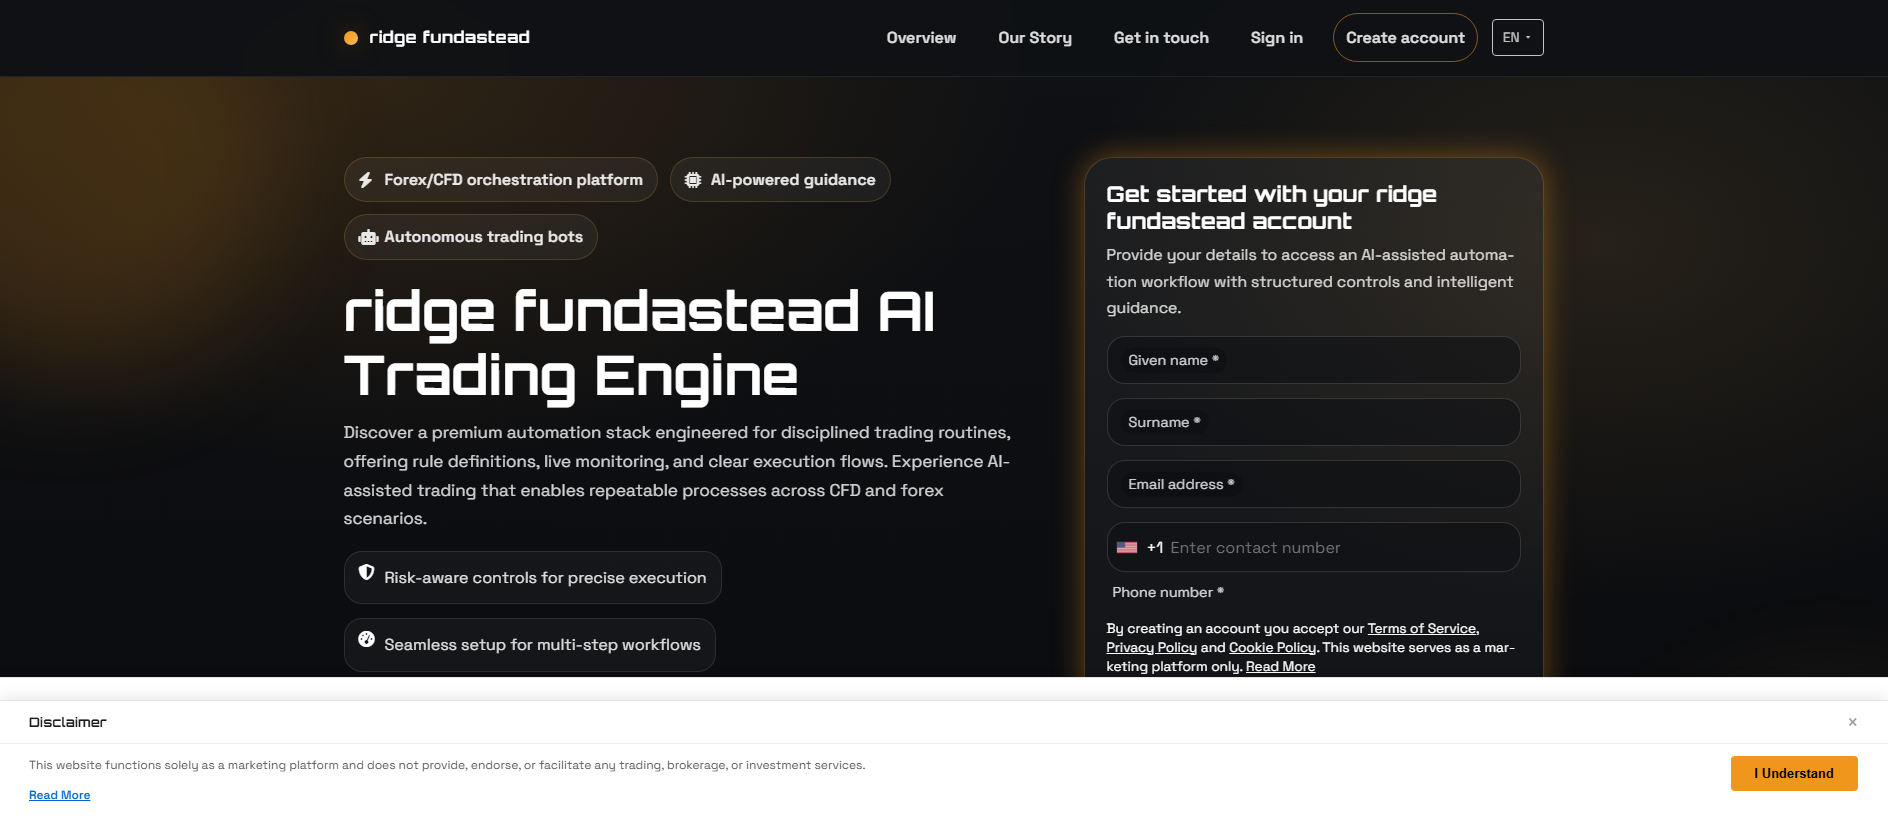This screenshot has width=1888, height=818.
Task: Click the lightning bolt Forex/CFD icon
Action: [x=366, y=180]
